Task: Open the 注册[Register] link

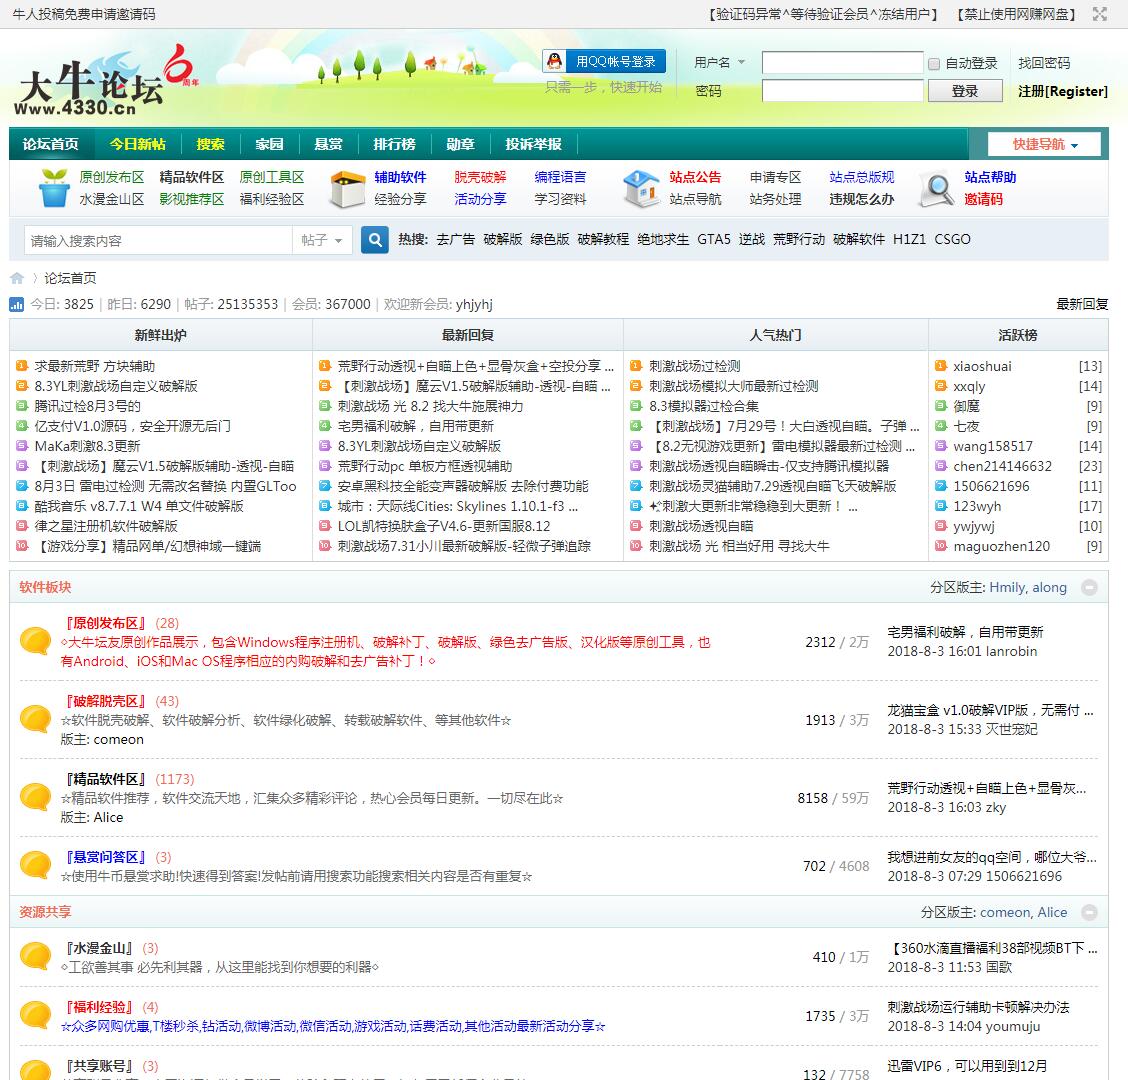Action: [1062, 91]
